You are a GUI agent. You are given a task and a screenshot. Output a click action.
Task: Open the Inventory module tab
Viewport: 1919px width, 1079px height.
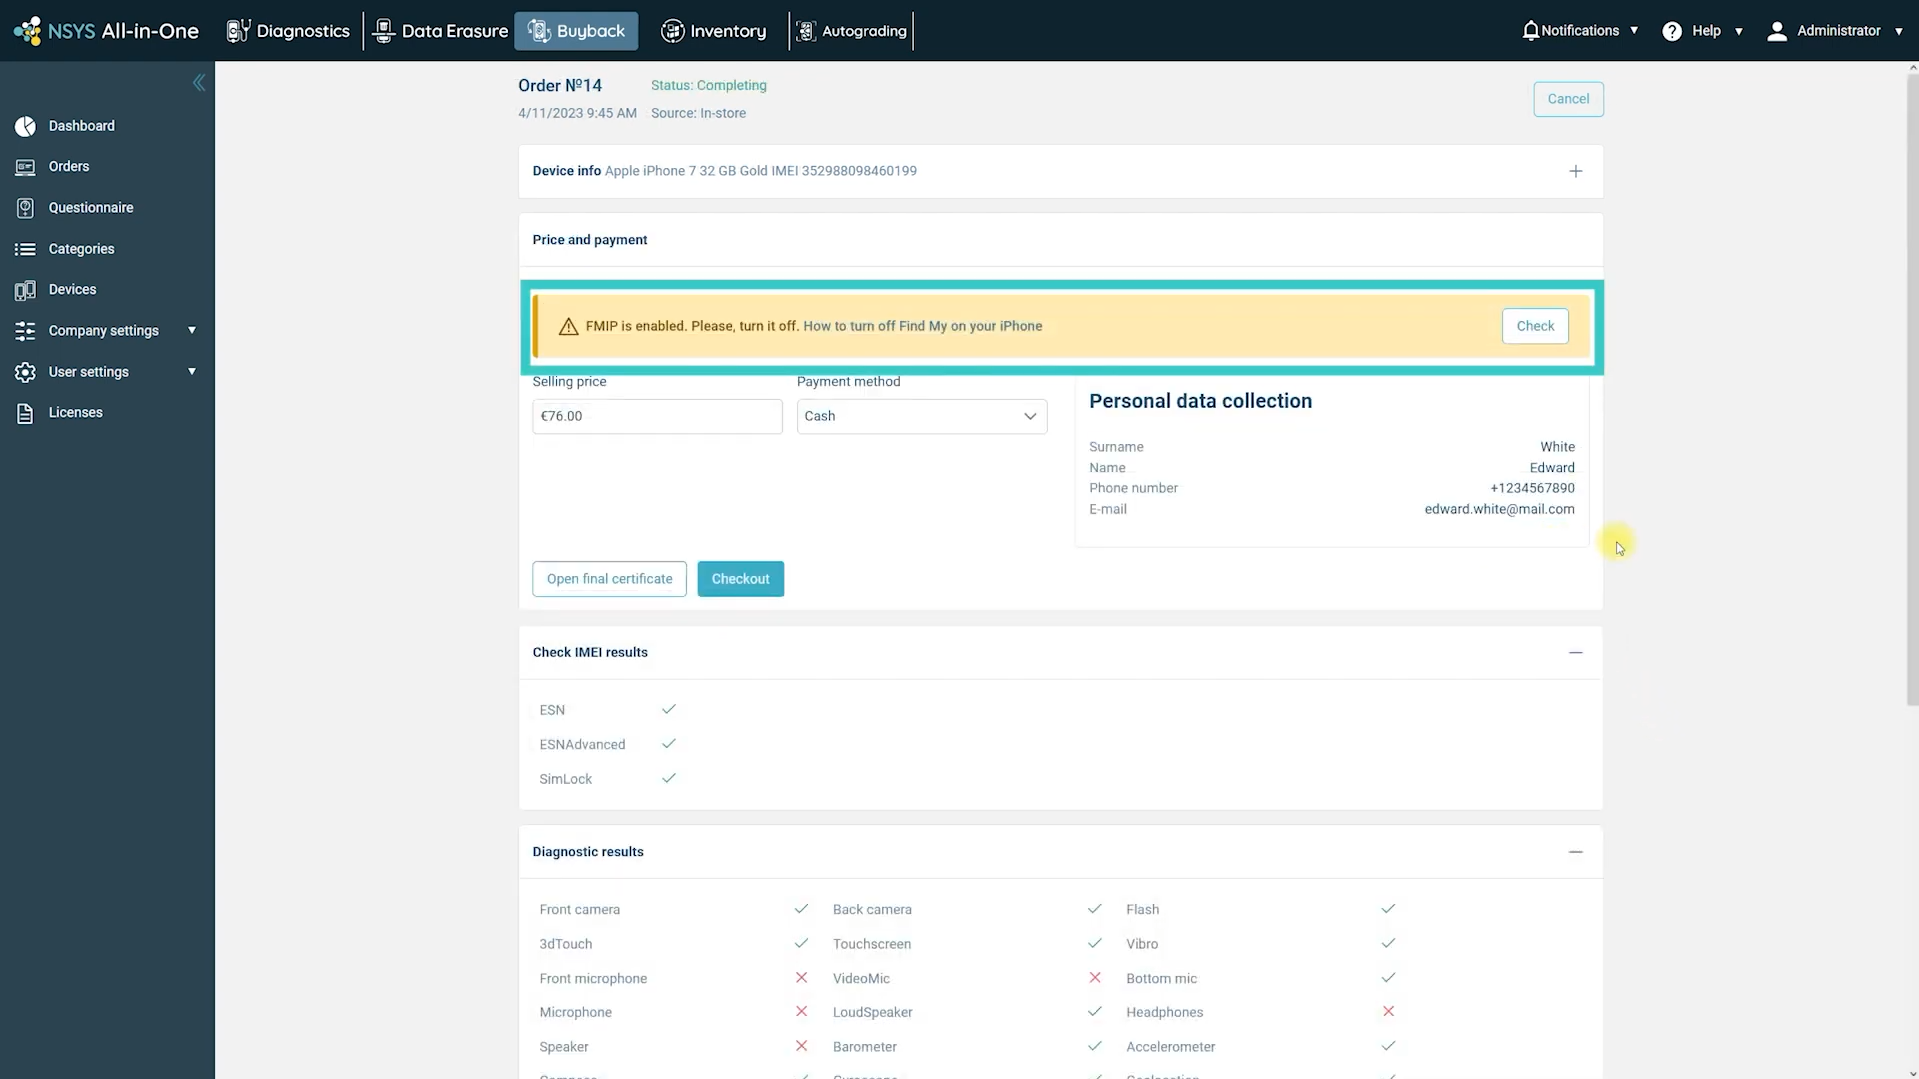pyautogui.click(x=713, y=31)
